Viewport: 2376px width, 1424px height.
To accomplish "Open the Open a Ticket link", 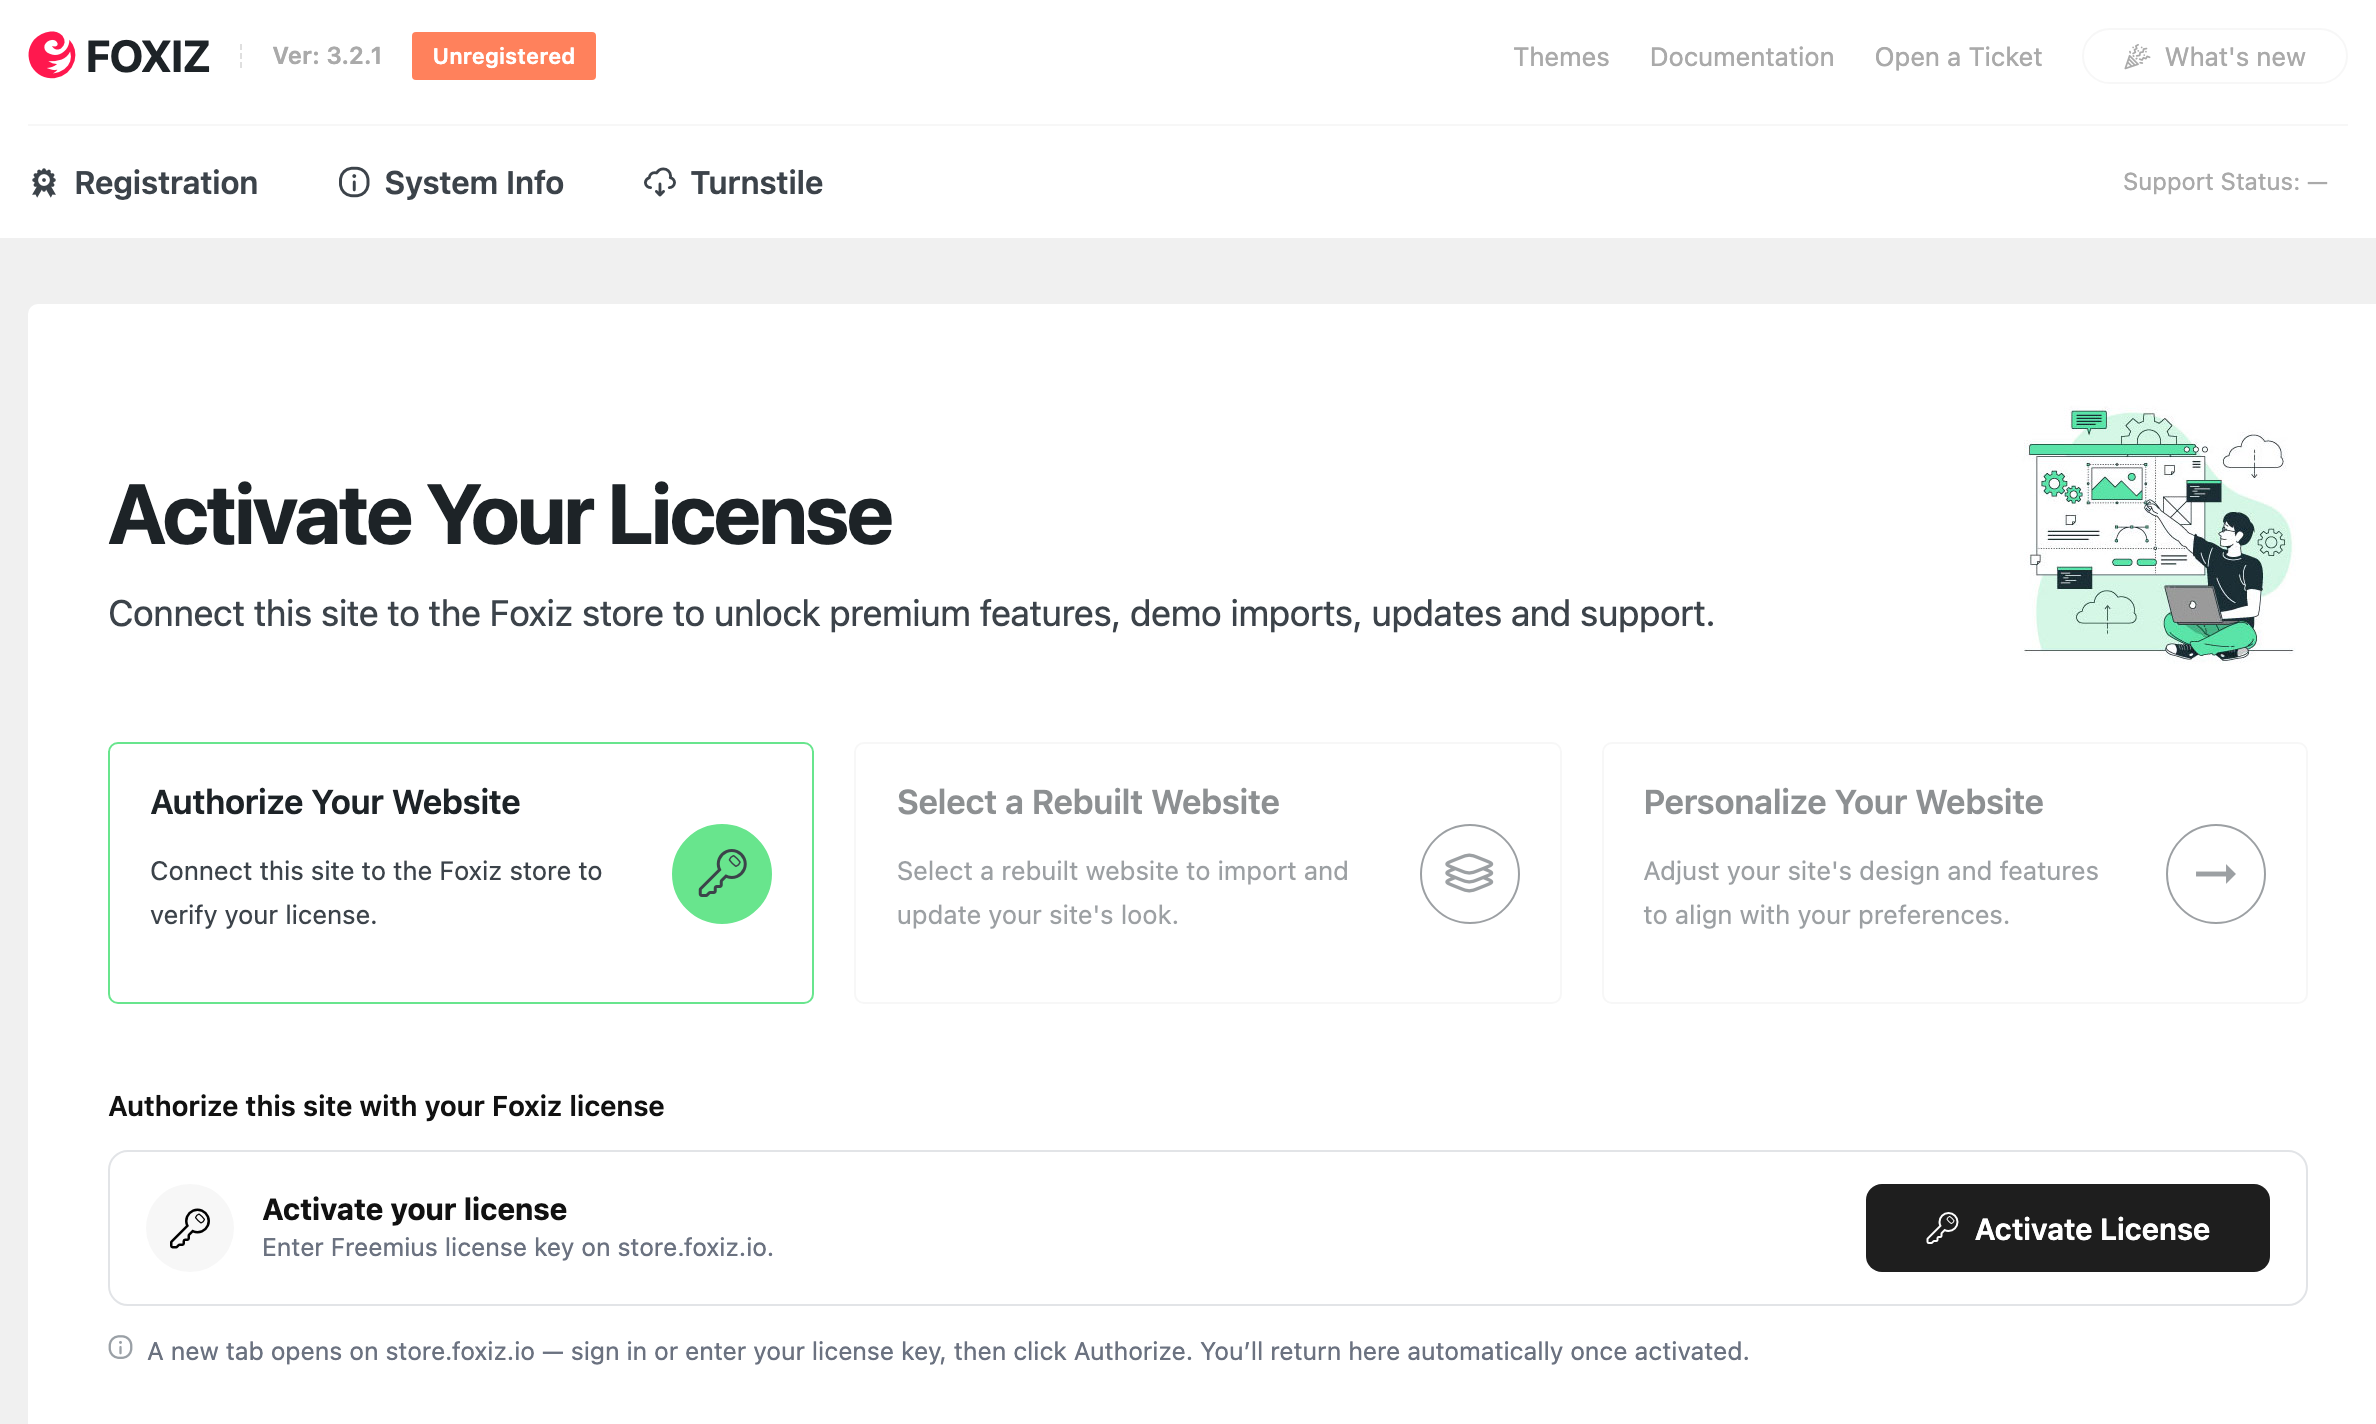I will tap(1958, 57).
